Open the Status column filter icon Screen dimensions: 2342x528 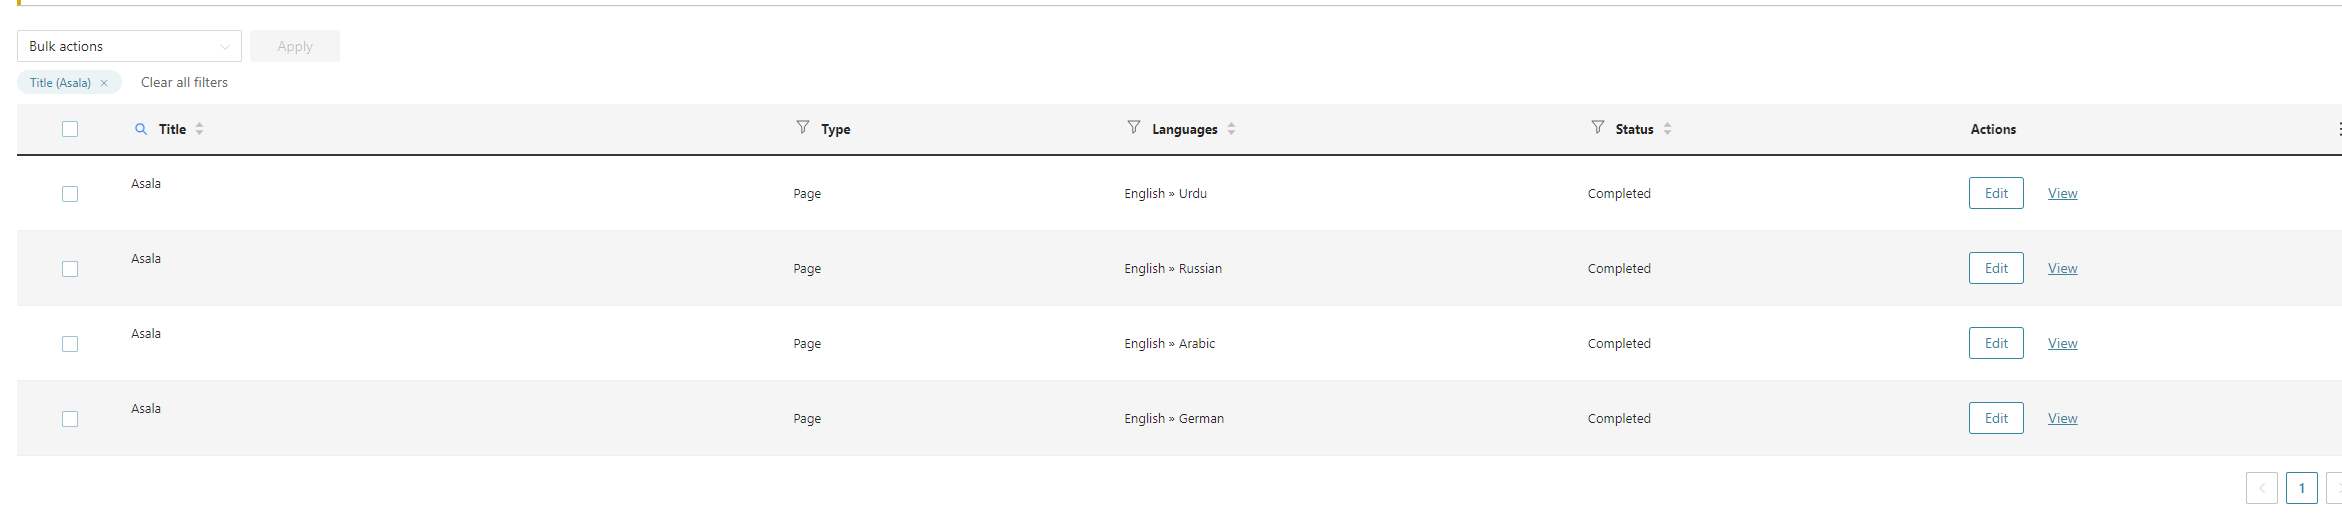click(x=1597, y=127)
